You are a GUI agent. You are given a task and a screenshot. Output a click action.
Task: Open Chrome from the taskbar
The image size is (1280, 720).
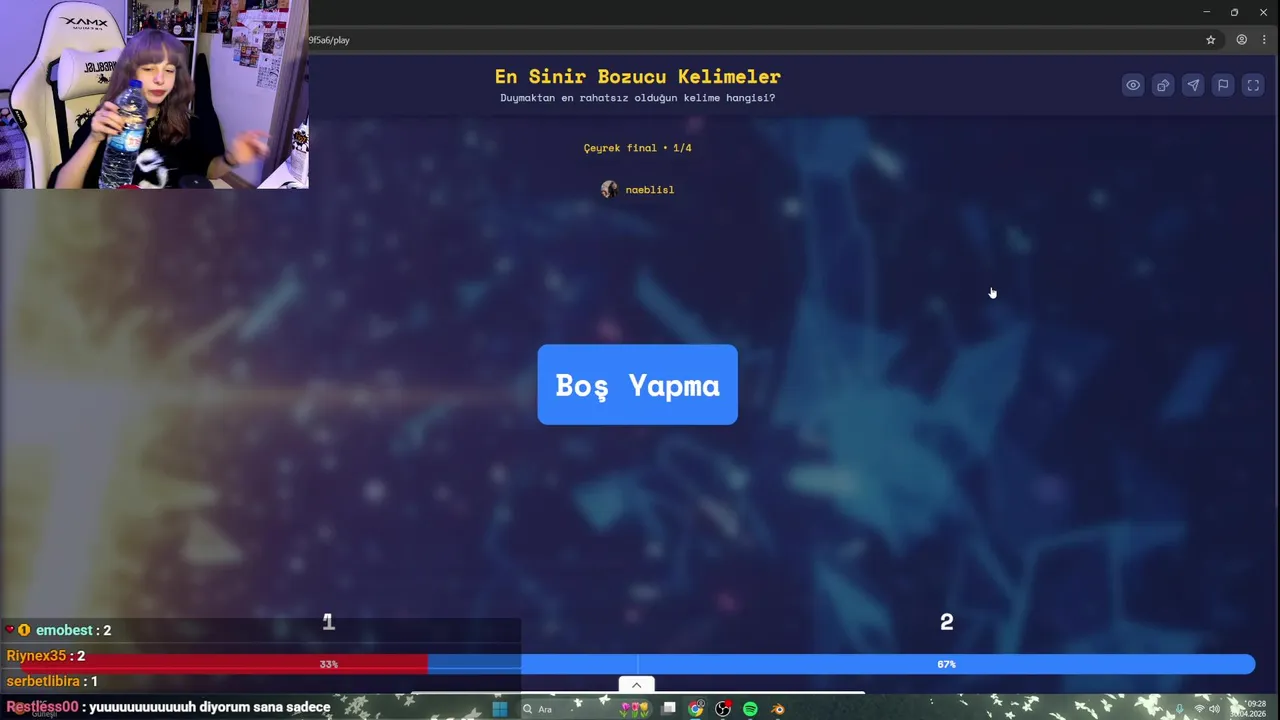(x=696, y=709)
